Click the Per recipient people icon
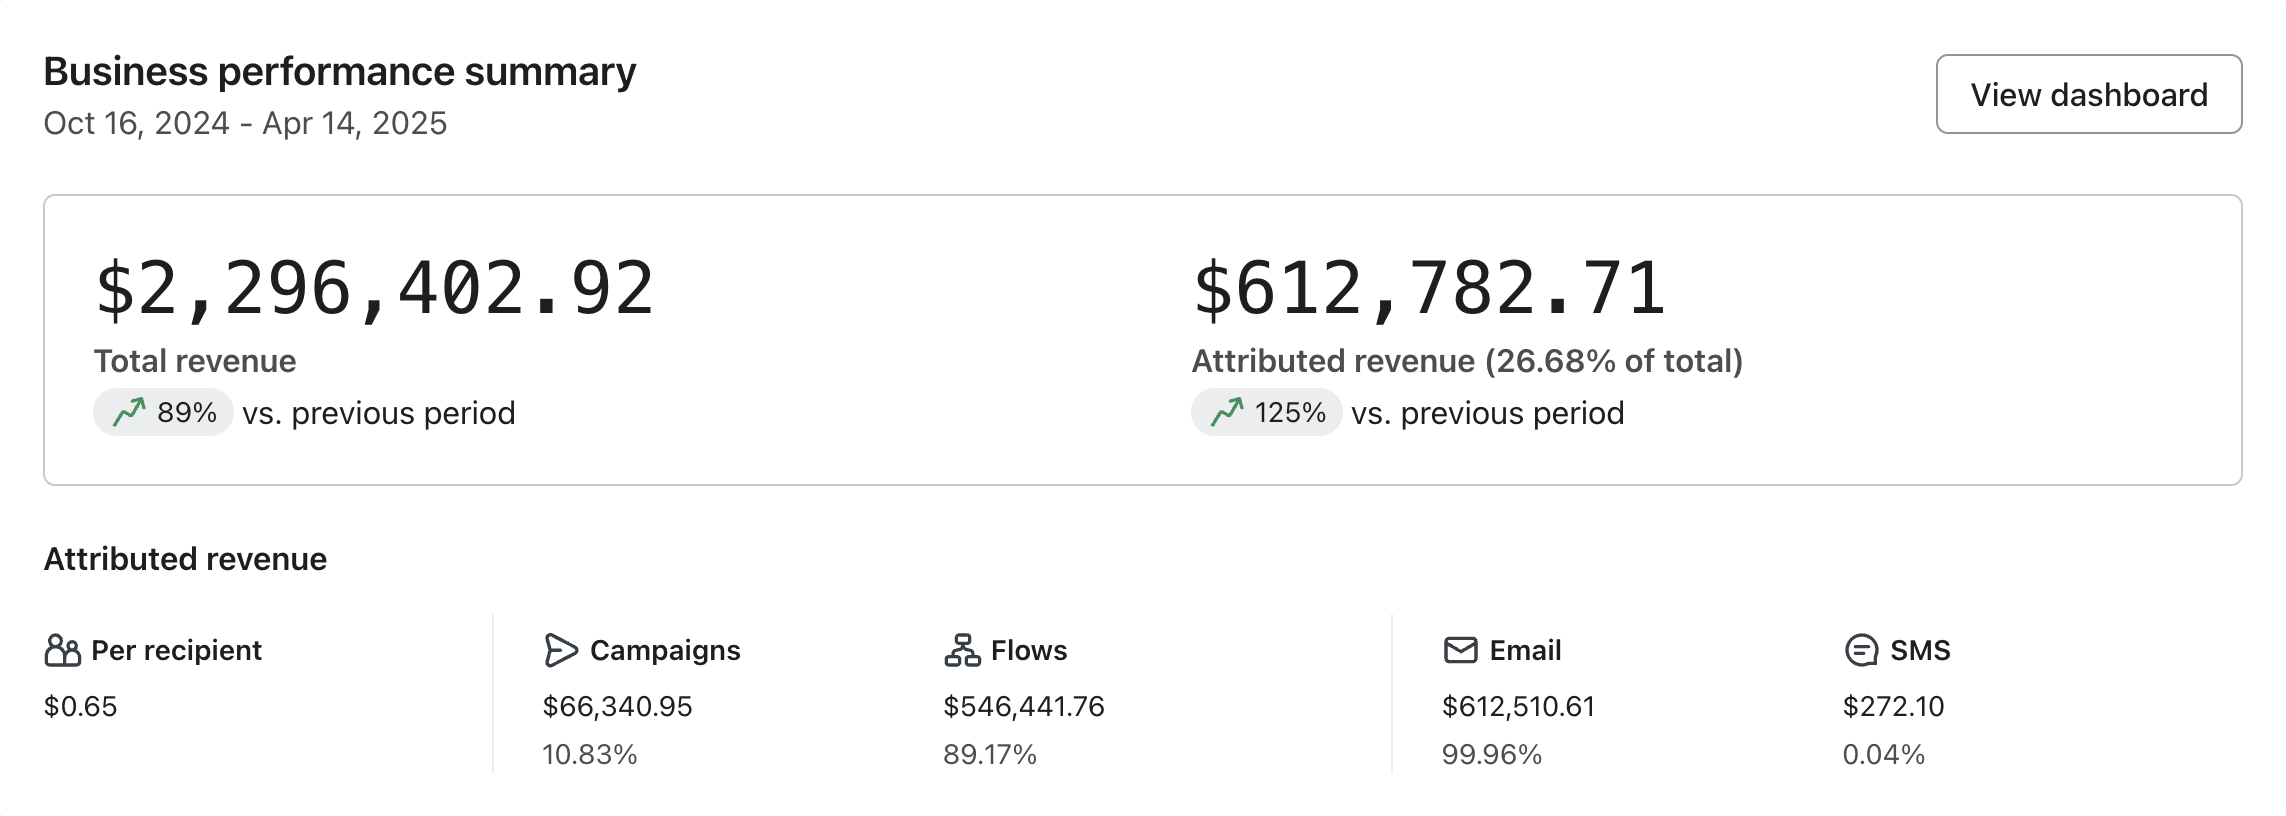 [x=62, y=650]
